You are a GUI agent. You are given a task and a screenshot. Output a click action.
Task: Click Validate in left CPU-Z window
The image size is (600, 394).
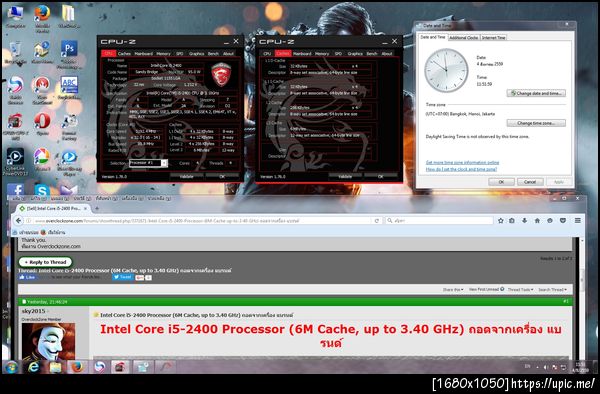[x=186, y=176]
